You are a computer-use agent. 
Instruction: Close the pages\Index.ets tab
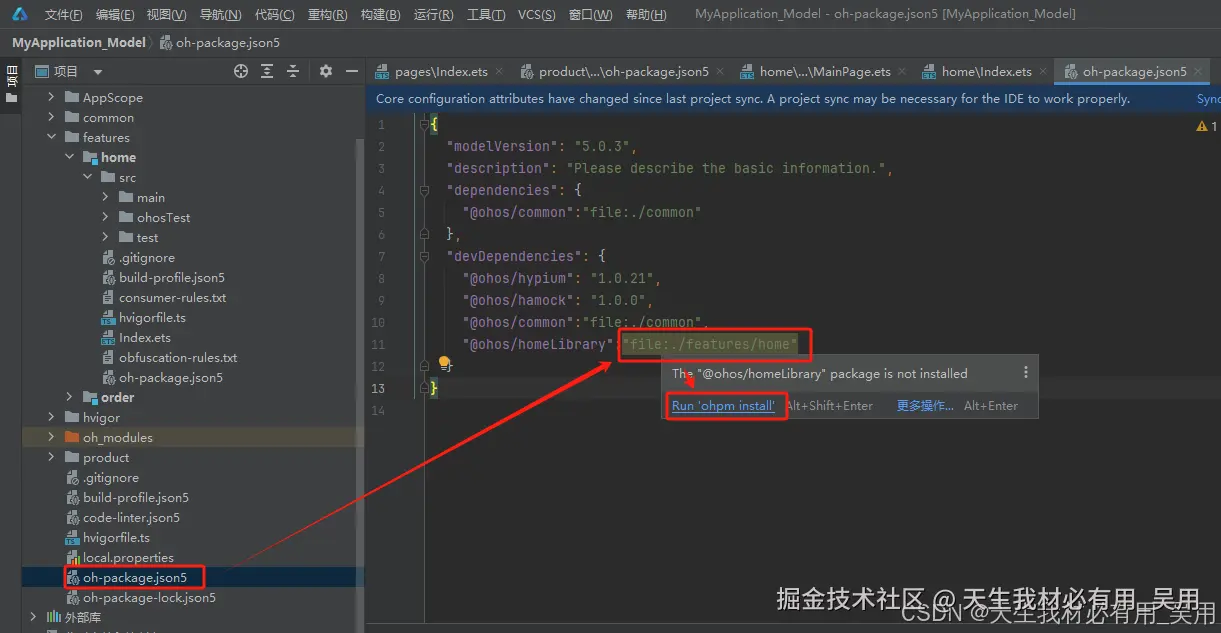[x=500, y=72]
